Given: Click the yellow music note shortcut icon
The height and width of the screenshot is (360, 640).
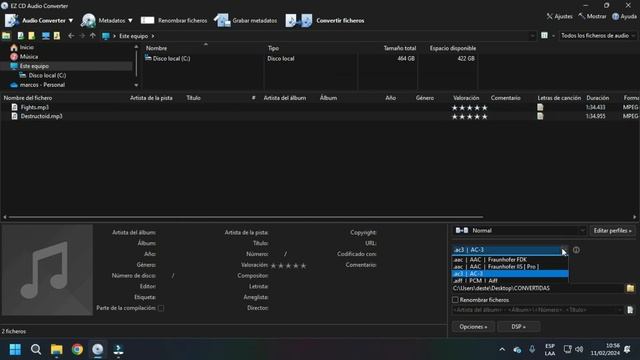Looking at the screenshot, I should click(57, 36).
